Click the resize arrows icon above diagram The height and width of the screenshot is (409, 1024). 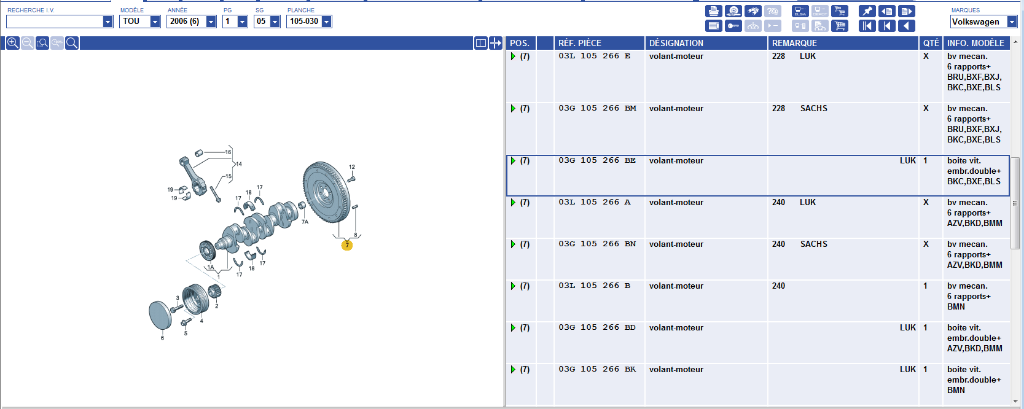pyautogui.click(x=495, y=43)
